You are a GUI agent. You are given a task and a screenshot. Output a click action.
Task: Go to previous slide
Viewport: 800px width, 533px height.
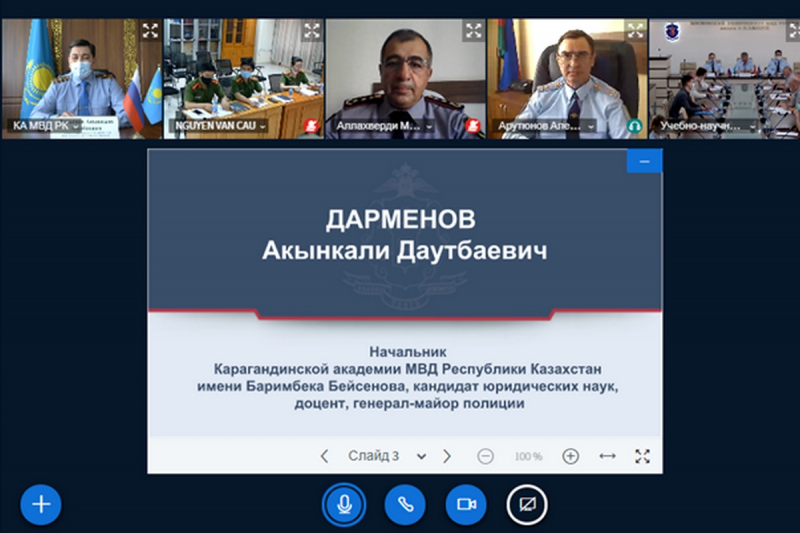pyautogui.click(x=324, y=456)
